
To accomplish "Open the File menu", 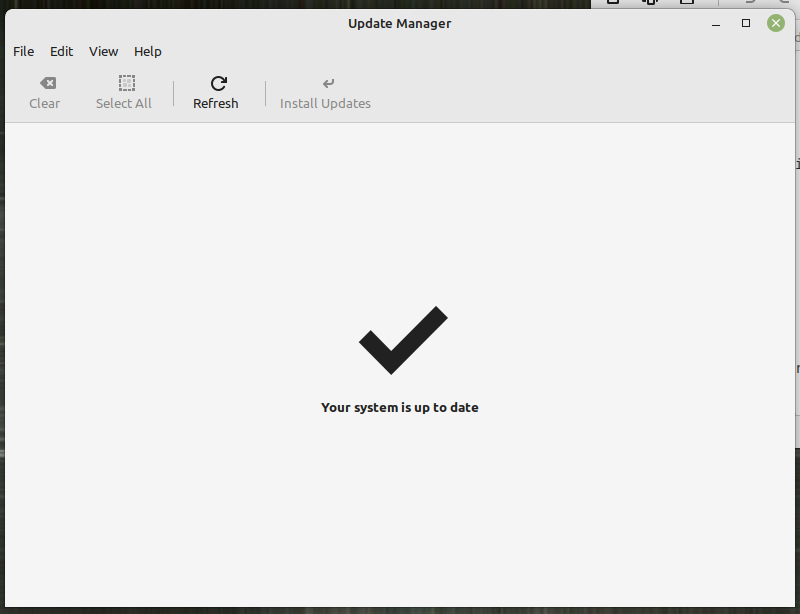I will (x=23, y=52).
